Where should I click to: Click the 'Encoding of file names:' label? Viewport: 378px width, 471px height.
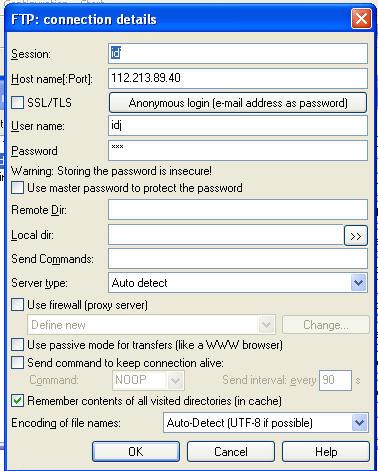66,423
